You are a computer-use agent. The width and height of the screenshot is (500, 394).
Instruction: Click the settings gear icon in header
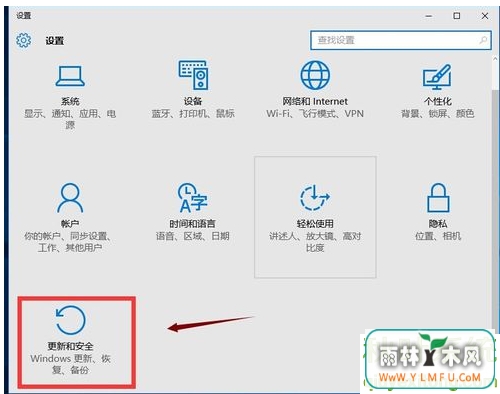24,41
